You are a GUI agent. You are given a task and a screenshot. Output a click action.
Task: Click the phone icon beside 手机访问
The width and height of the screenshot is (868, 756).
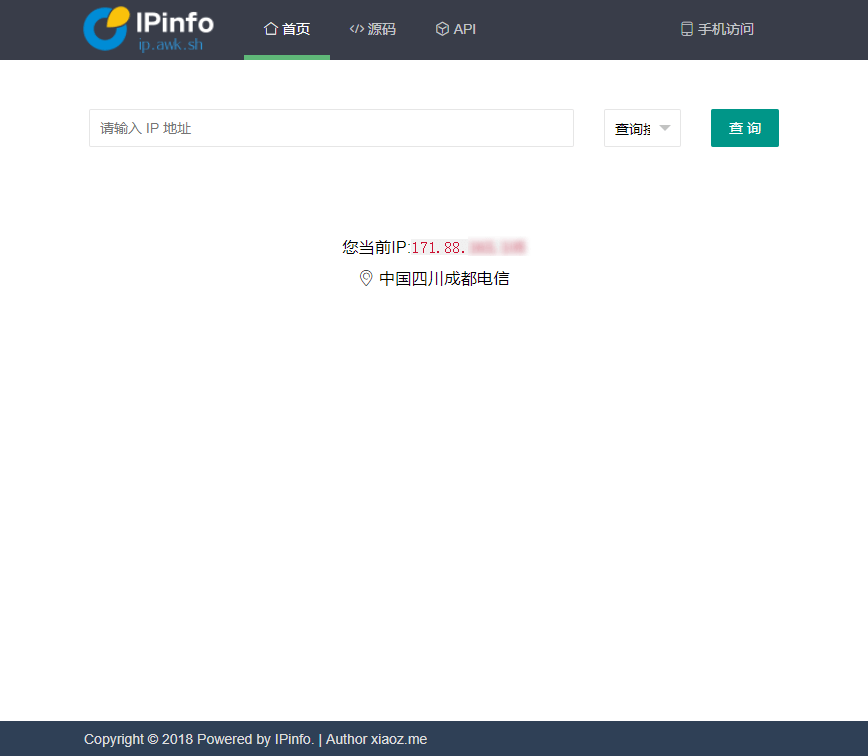(686, 29)
